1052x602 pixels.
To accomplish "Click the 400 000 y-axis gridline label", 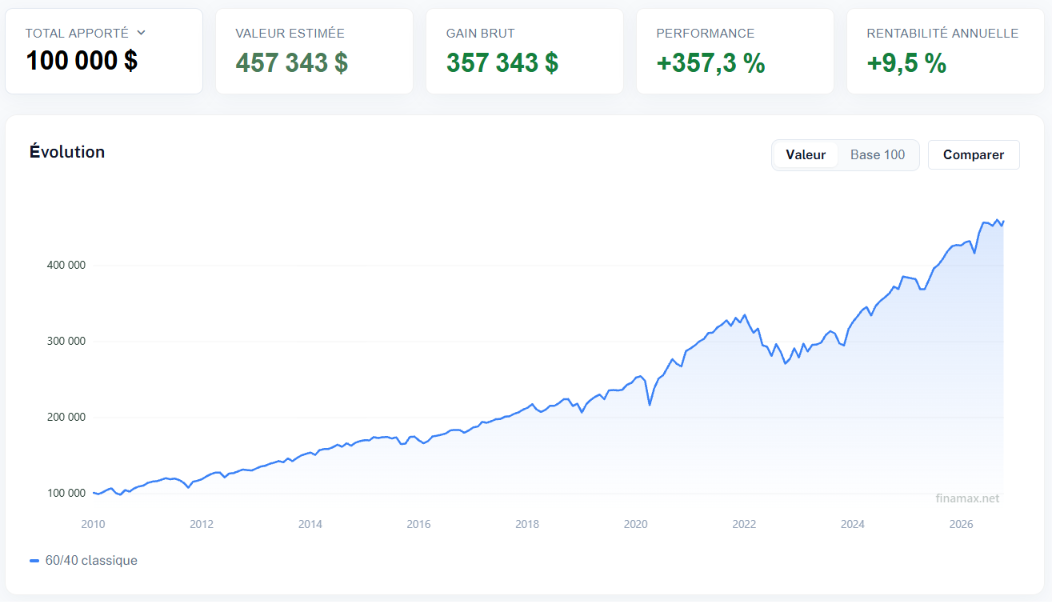I will 66,265.
